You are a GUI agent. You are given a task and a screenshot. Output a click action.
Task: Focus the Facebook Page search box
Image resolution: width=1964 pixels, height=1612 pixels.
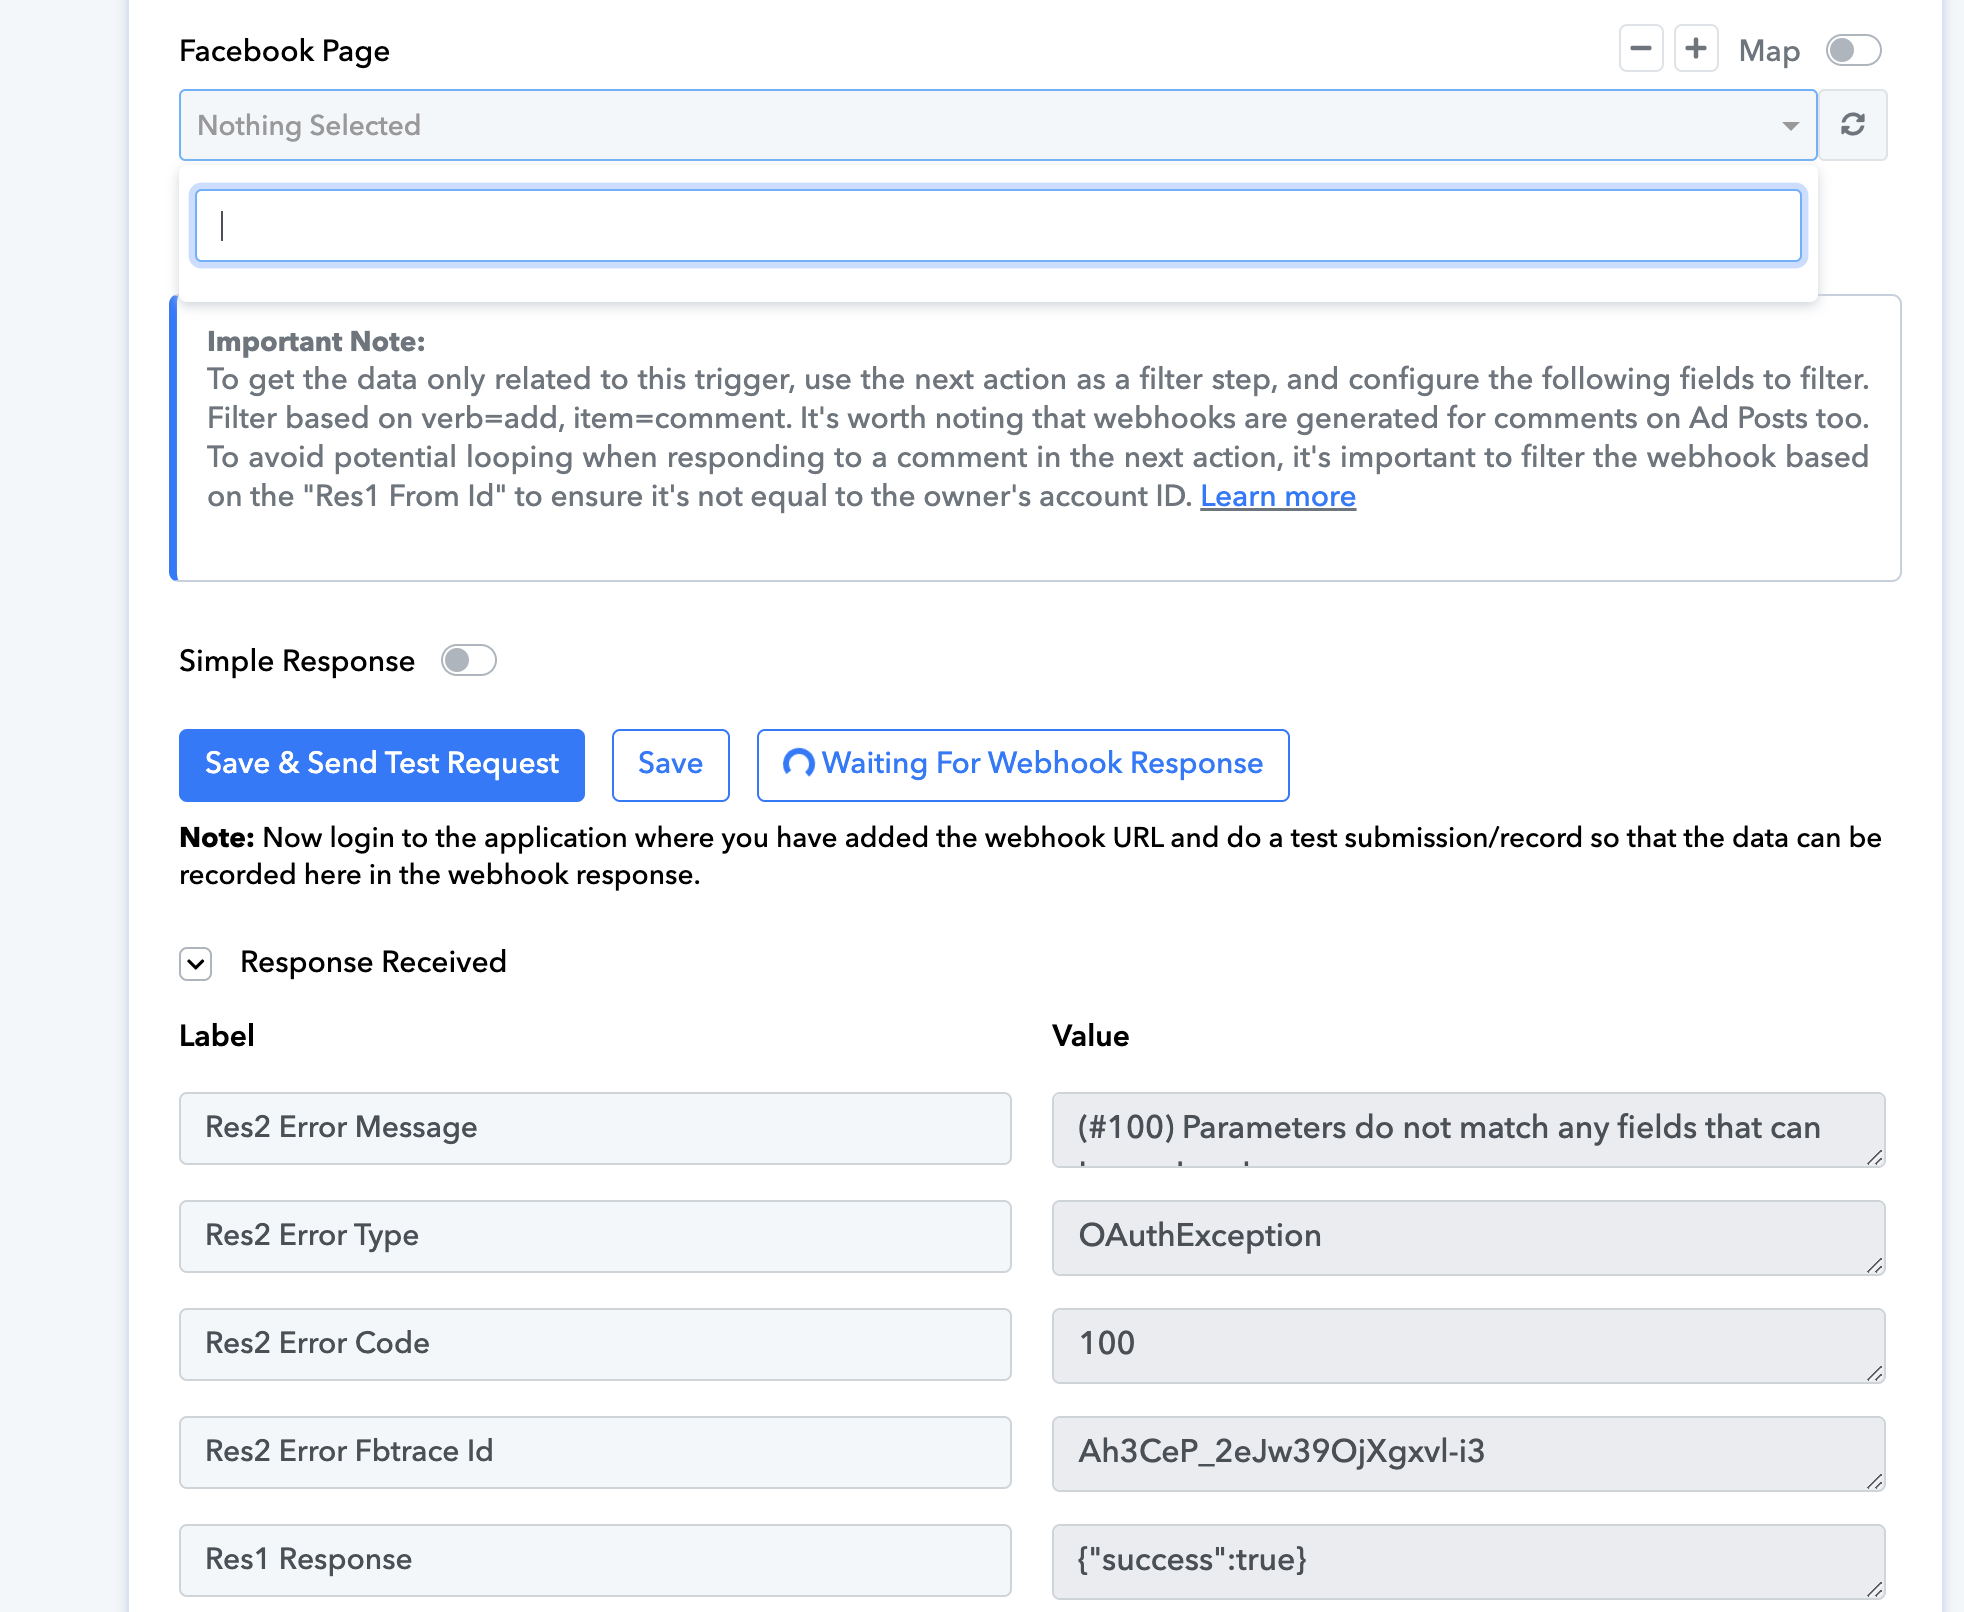pos(997,226)
